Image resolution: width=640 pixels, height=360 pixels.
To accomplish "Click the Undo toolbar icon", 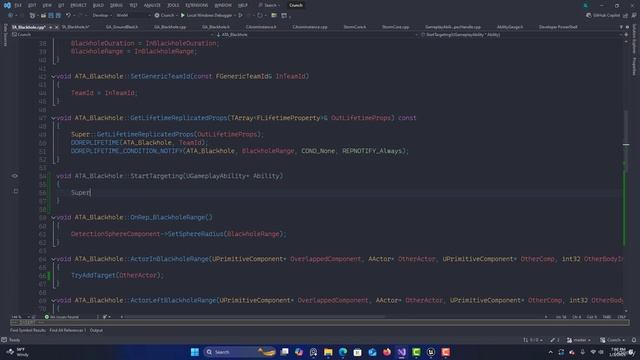I will (x=68, y=16).
